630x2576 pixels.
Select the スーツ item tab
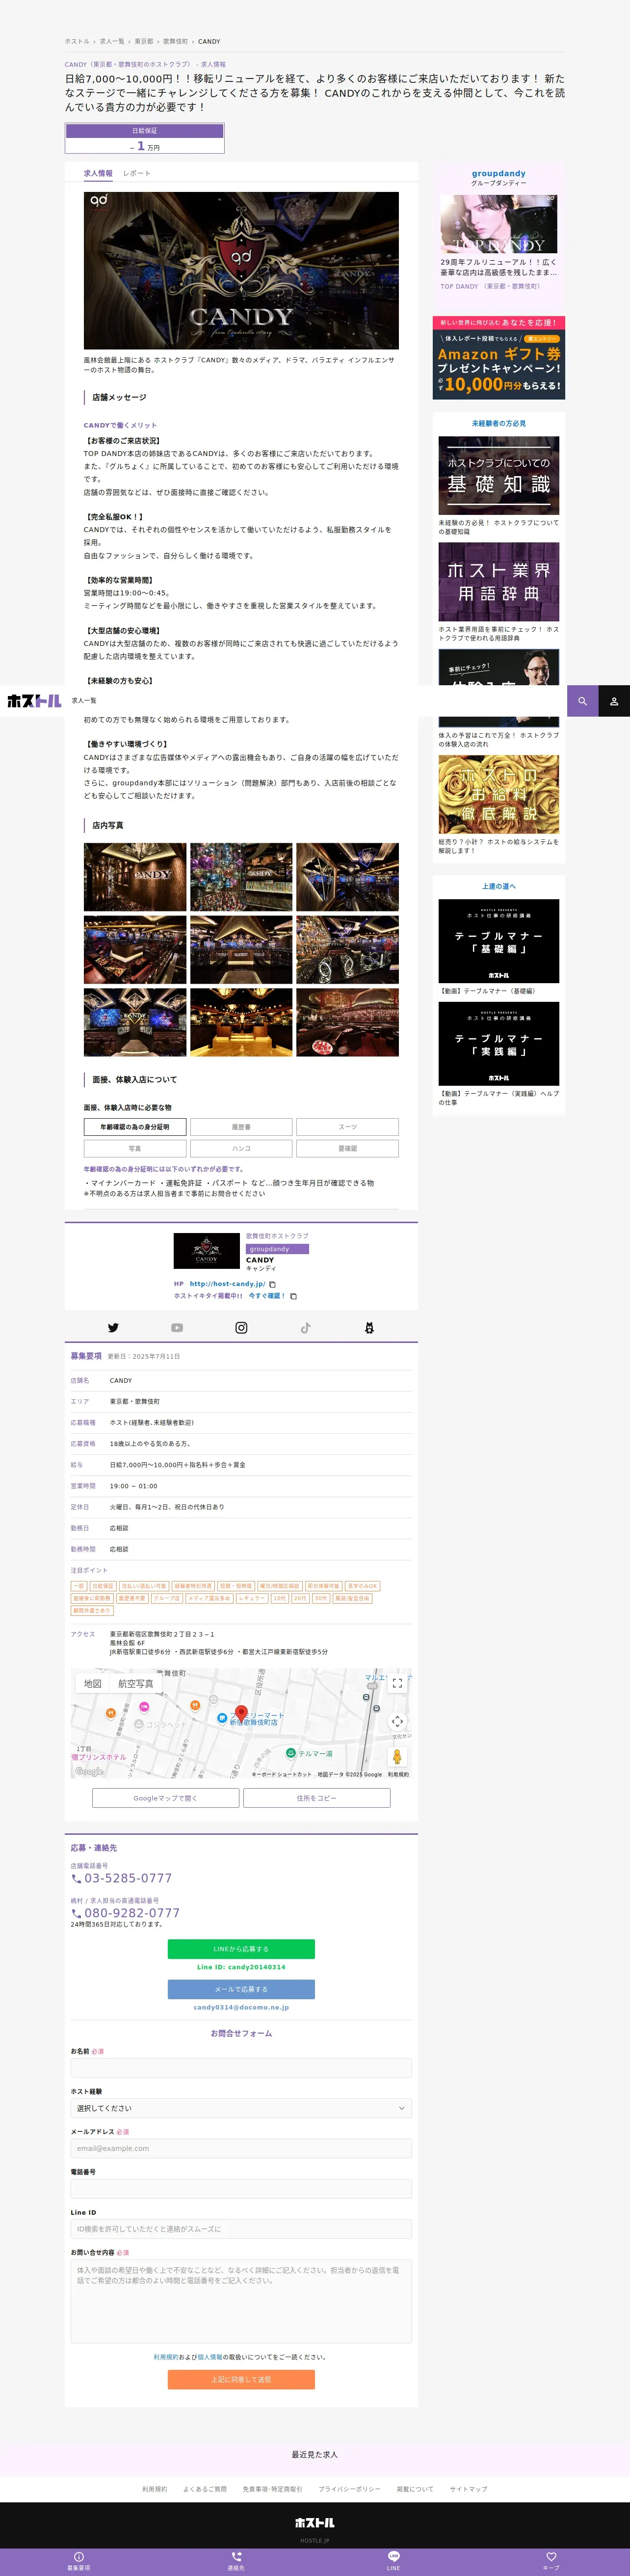tap(347, 1127)
